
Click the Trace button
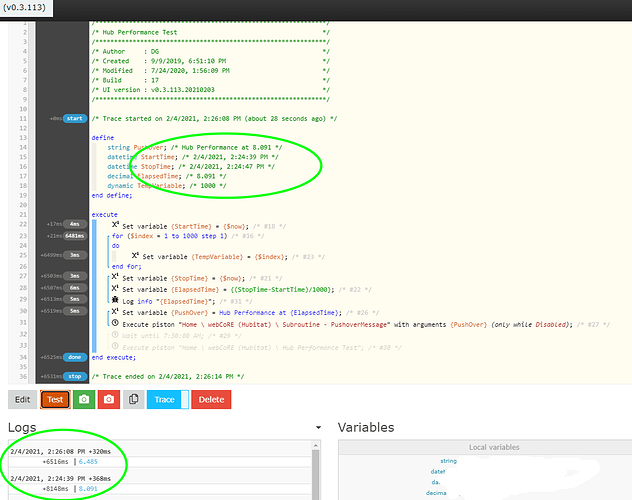click(x=164, y=399)
